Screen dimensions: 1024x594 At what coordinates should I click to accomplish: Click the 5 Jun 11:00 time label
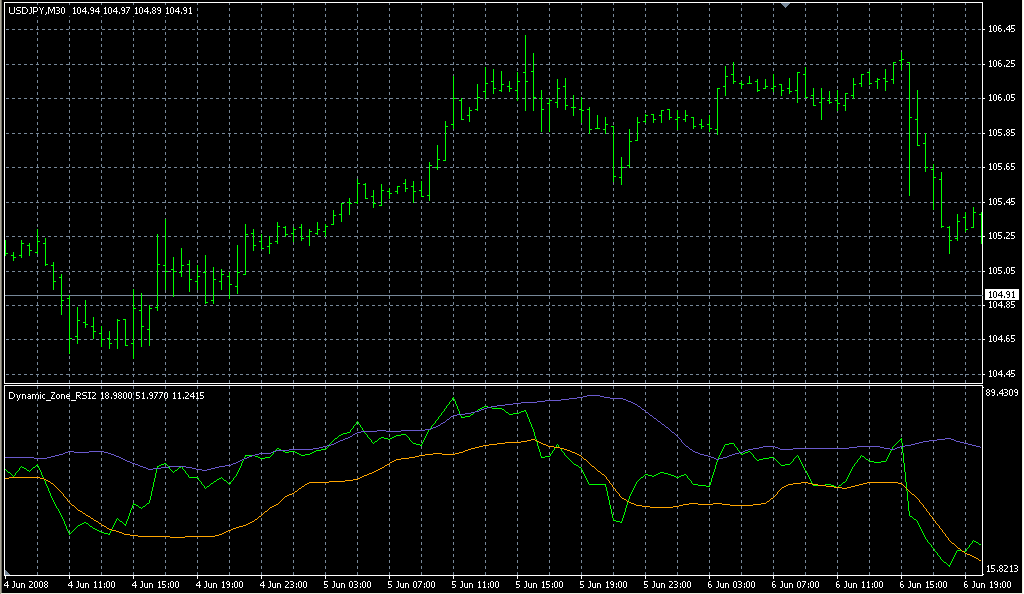(475, 583)
